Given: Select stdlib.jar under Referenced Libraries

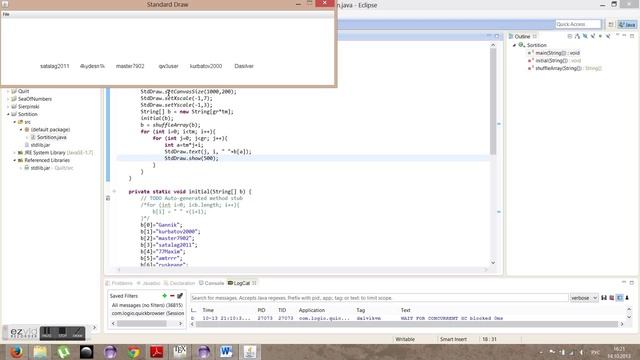Looking at the screenshot, I should (40, 168).
